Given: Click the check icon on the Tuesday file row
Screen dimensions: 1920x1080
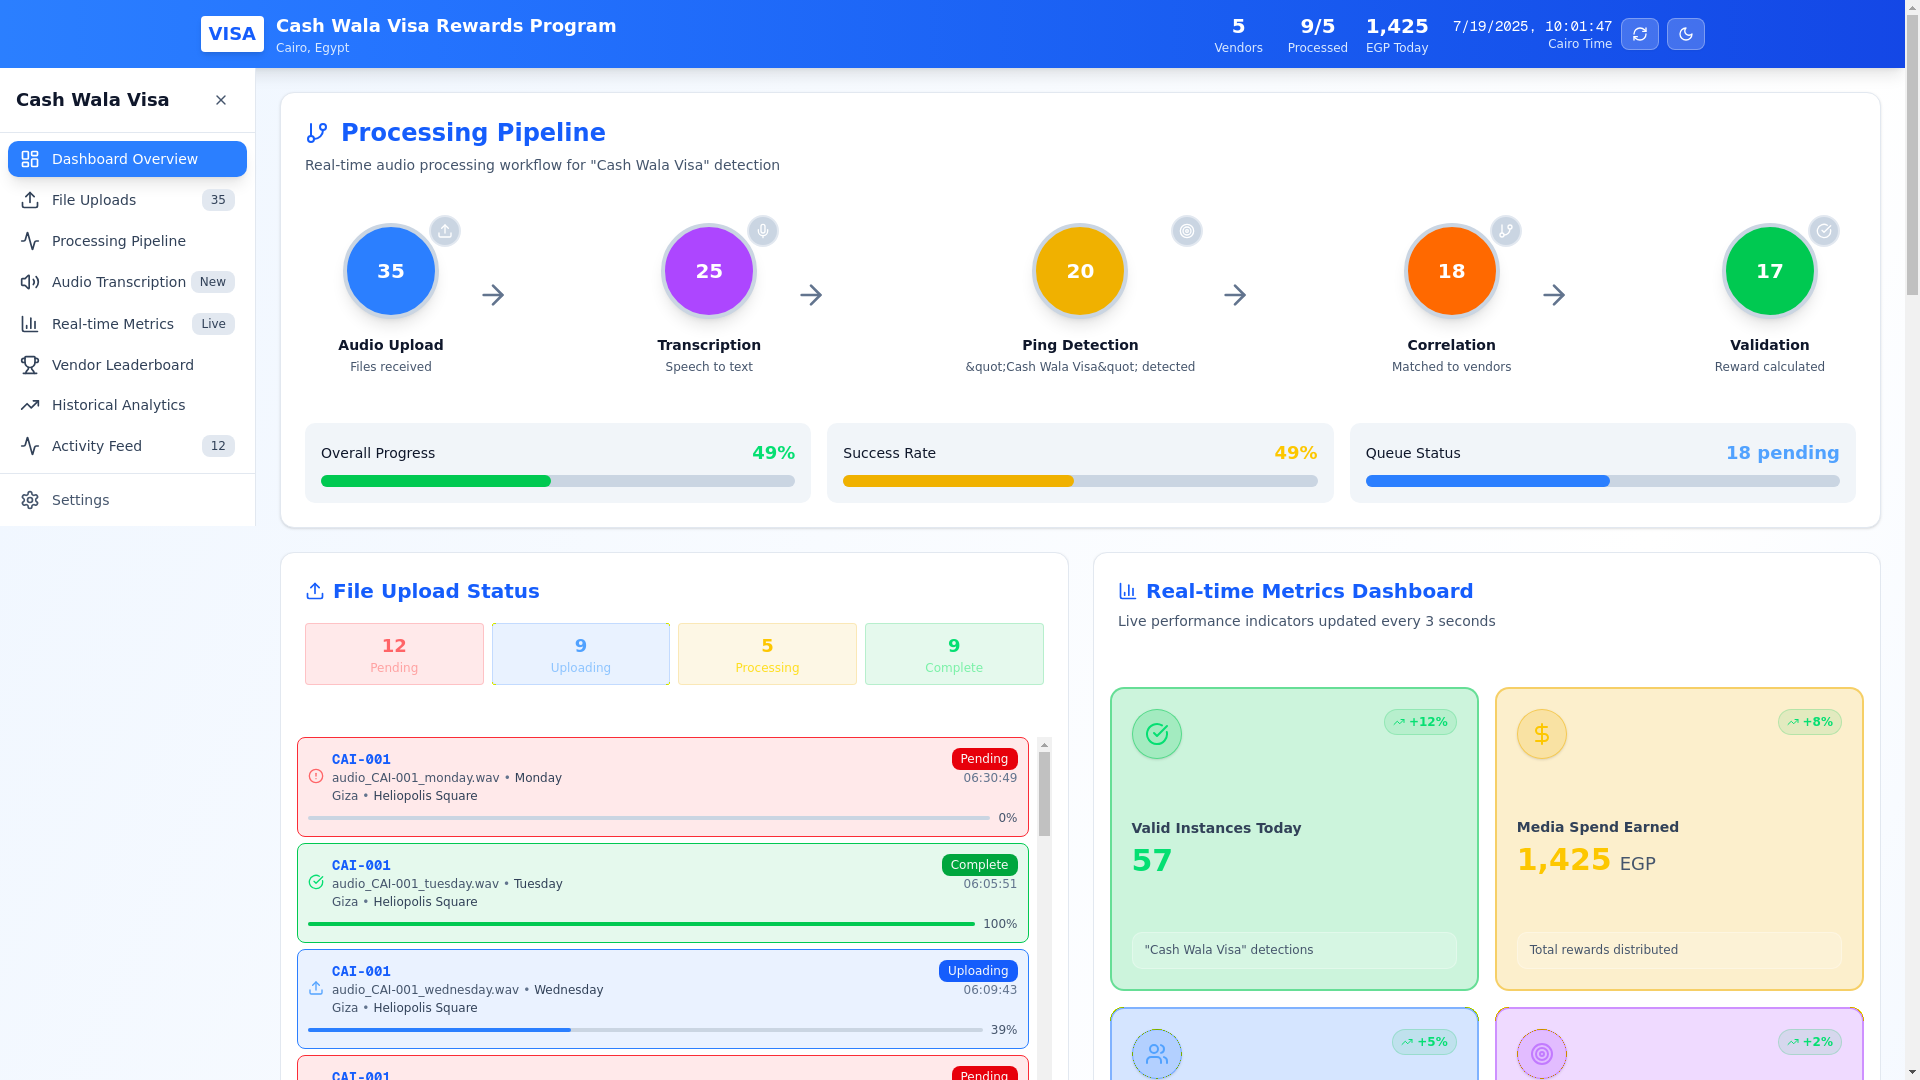Looking at the screenshot, I should point(316,882).
